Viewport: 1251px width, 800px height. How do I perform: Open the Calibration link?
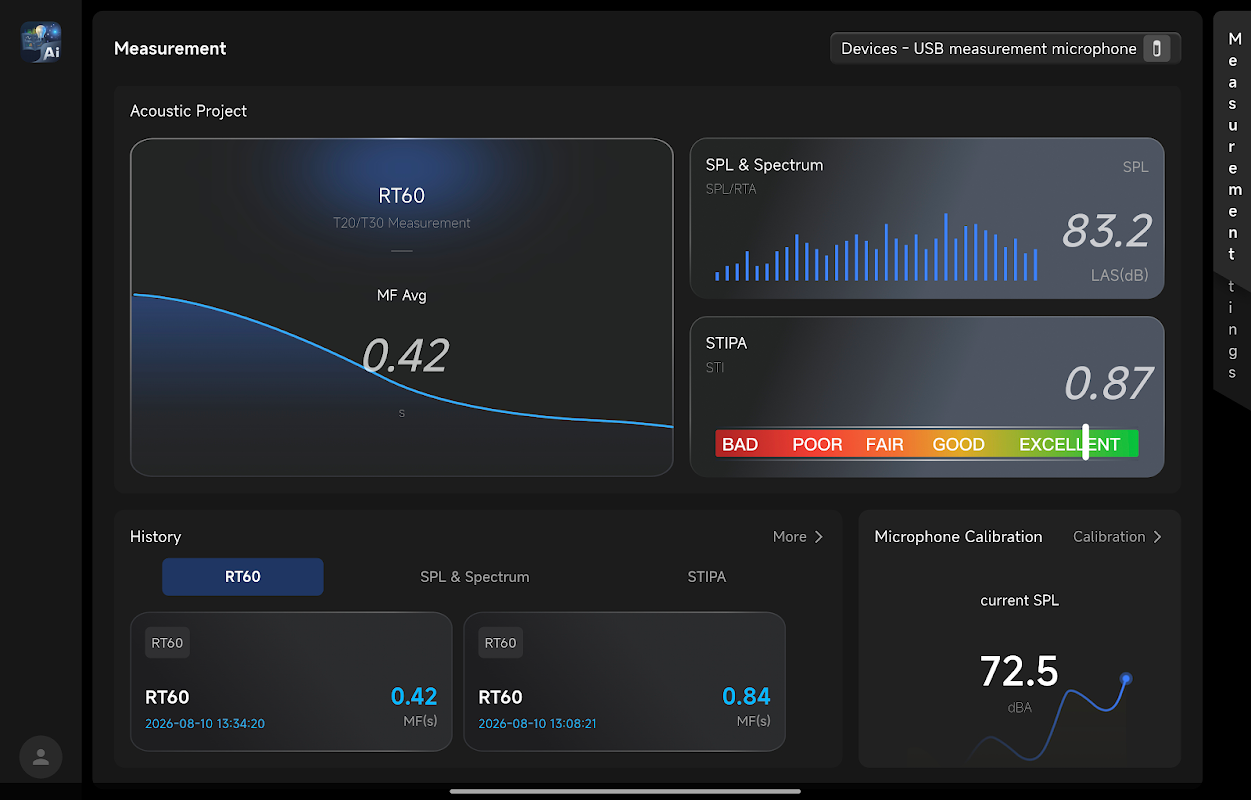1117,537
